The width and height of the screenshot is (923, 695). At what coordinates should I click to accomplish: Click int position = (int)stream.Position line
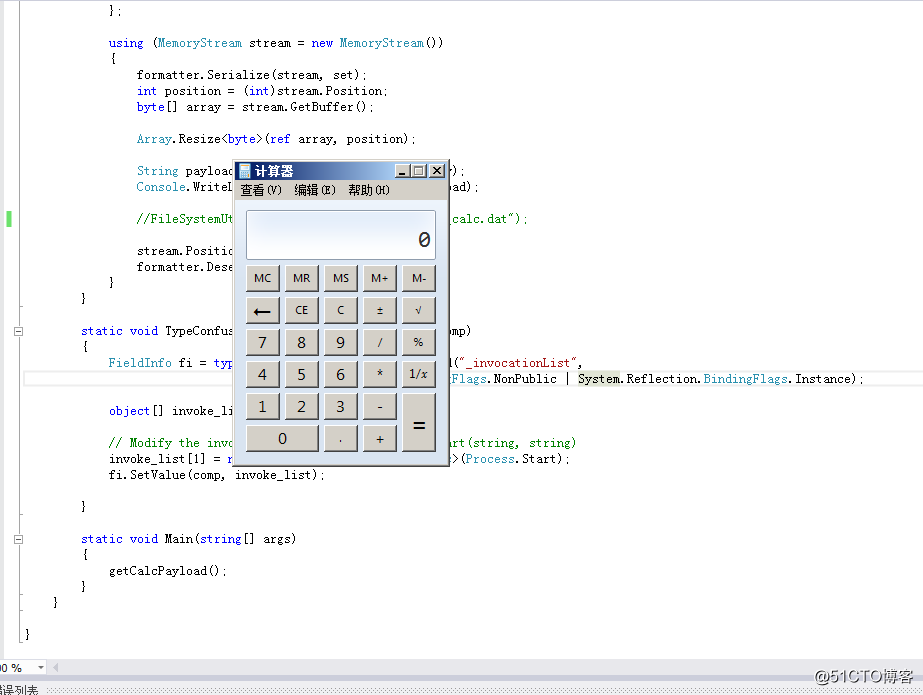tap(262, 91)
